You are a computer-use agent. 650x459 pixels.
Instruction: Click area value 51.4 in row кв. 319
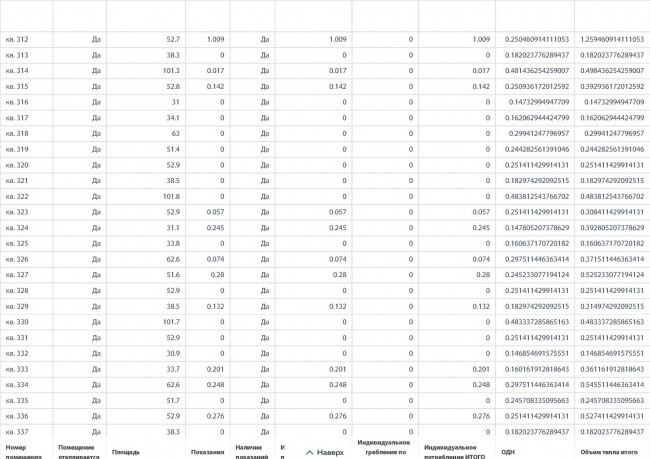173,149
